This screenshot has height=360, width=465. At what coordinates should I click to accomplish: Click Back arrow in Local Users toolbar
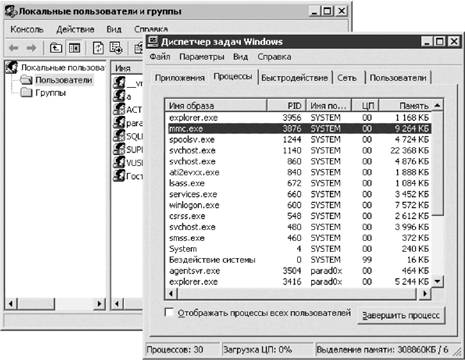coord(14,48)
